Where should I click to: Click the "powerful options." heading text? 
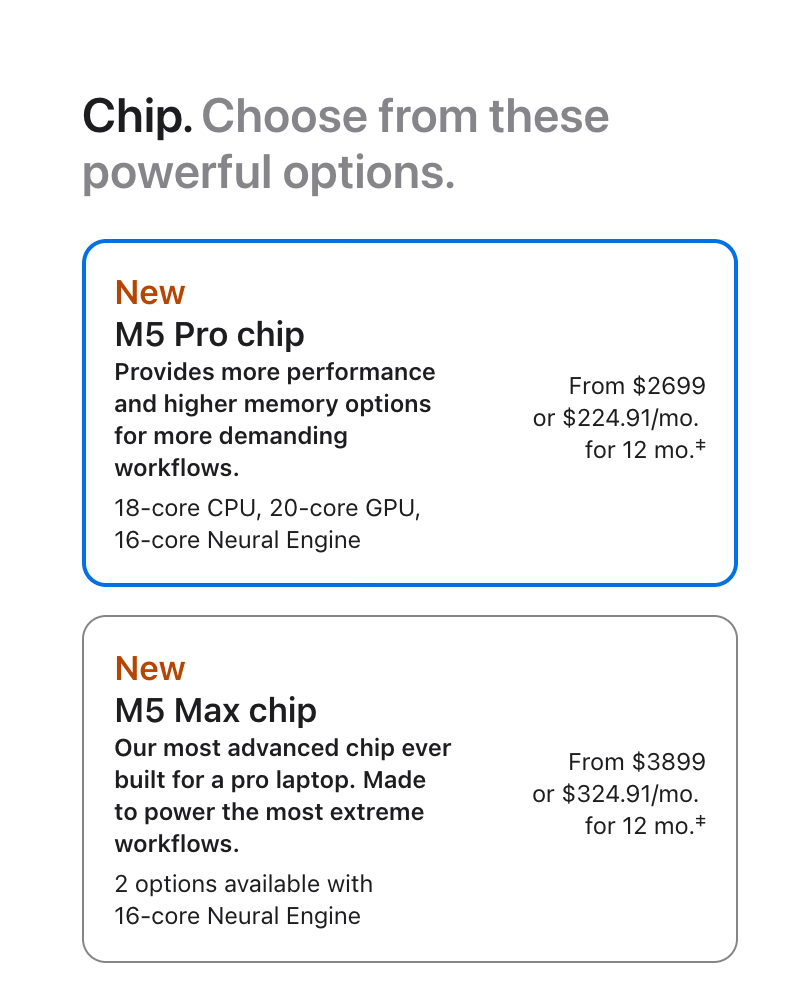pos(268,173)
